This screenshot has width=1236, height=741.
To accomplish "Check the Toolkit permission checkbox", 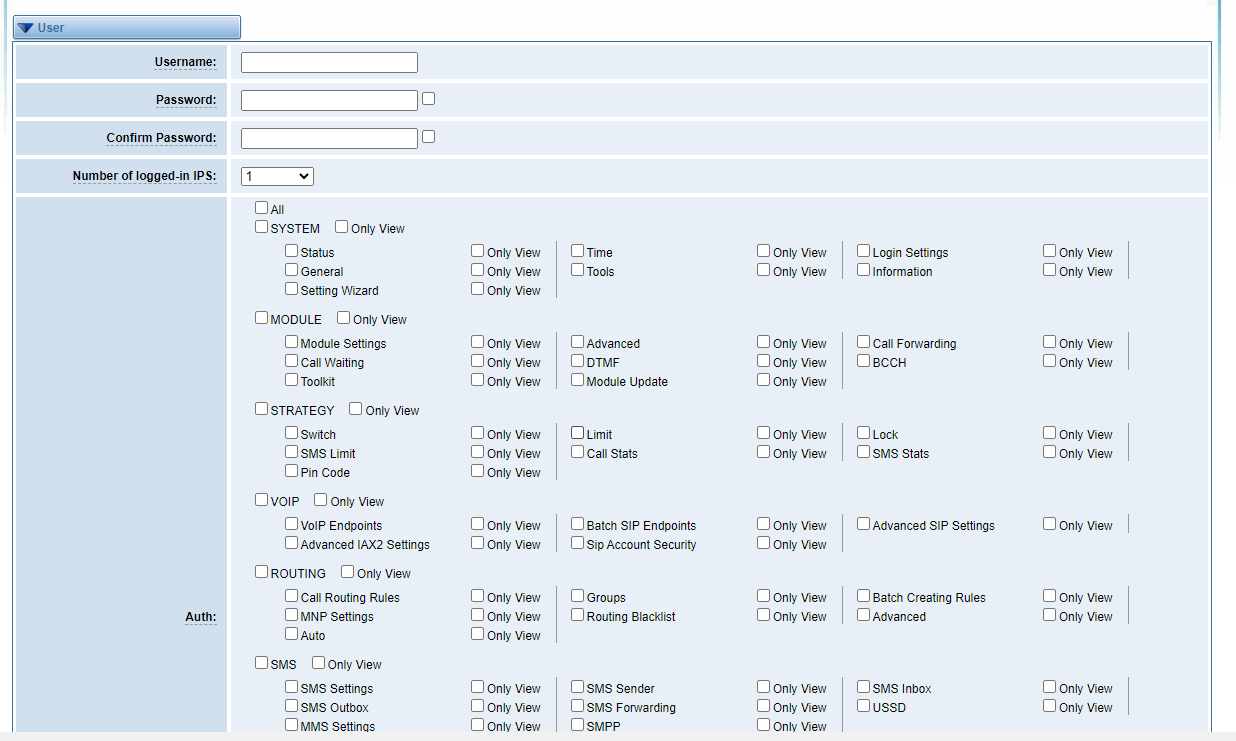I will 291,380.
